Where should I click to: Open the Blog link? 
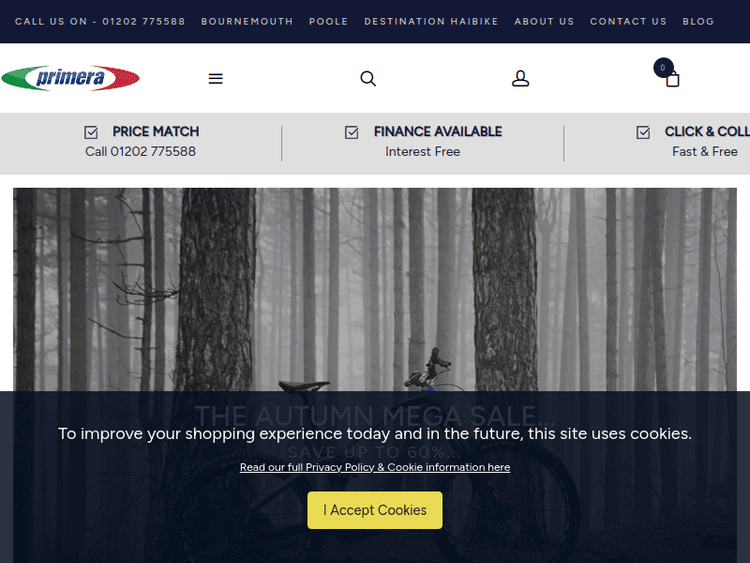pos(698,21)
